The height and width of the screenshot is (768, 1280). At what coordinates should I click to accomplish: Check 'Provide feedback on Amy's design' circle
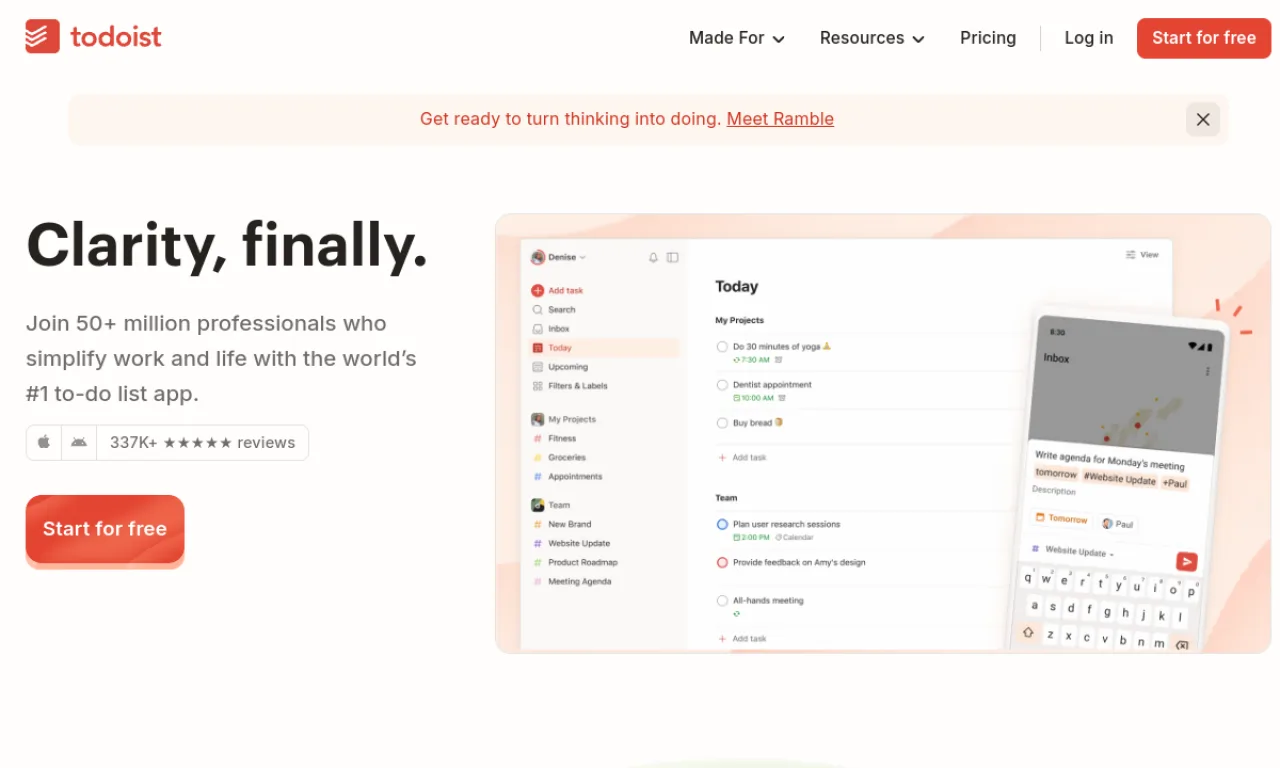[722, 563]
